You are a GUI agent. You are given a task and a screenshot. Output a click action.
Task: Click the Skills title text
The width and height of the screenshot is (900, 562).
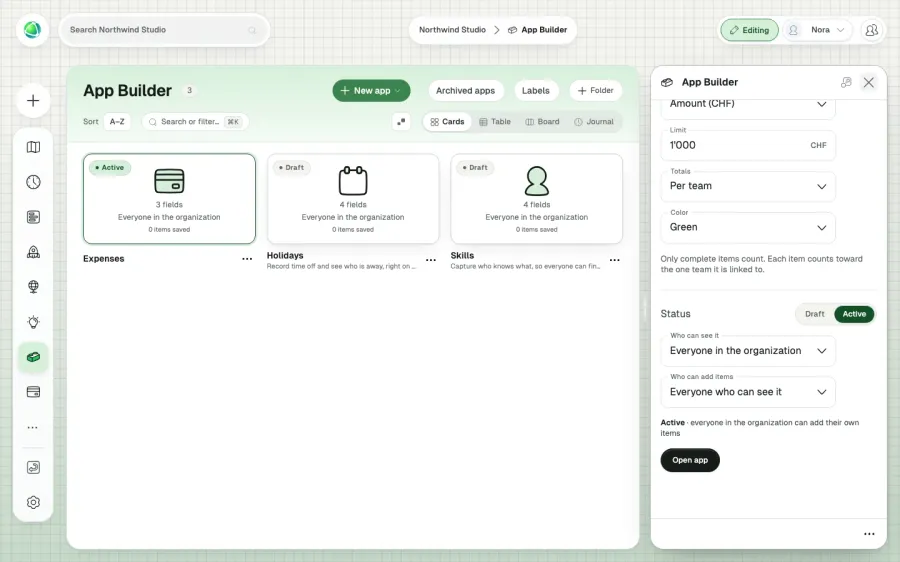click(462, 255)
